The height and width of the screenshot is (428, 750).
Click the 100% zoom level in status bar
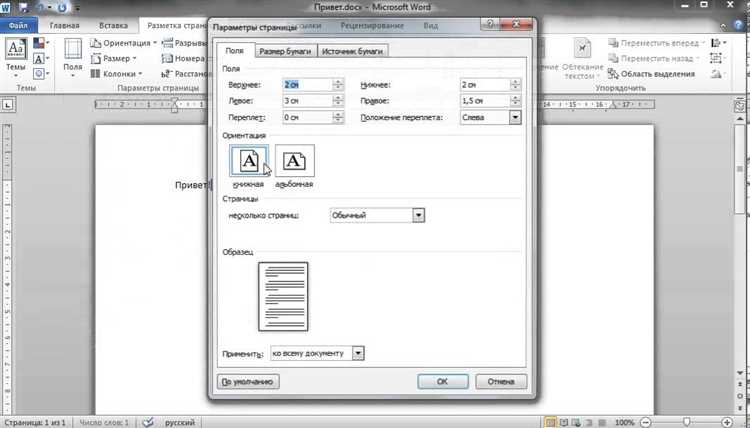[x=624, y=423]
